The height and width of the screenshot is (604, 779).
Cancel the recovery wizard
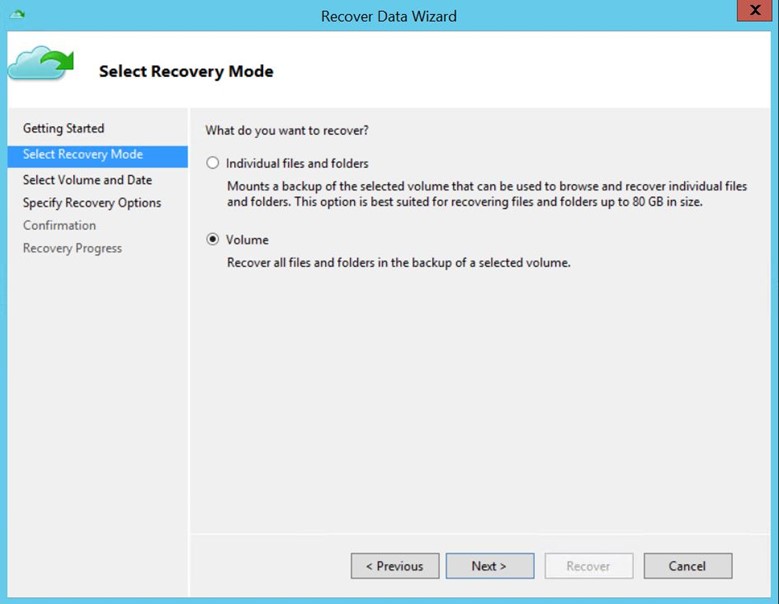687,566
